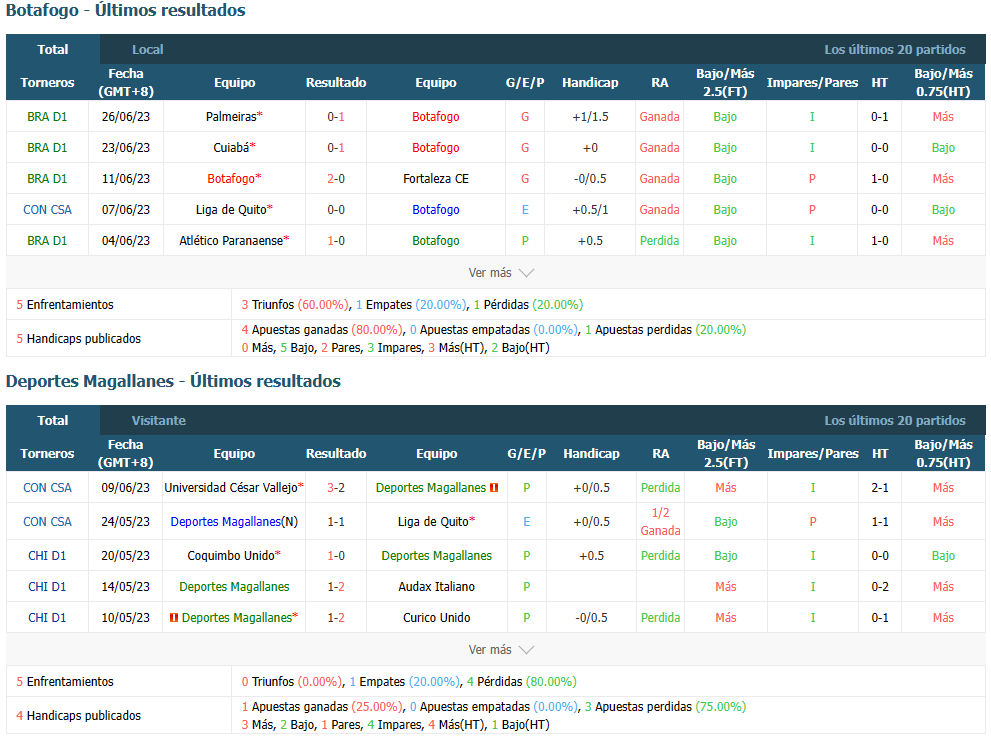Open the CHI D1 tournament link dated 20/05/23
The width and height of the screenshot is (991, 739).
pos(47,556)
